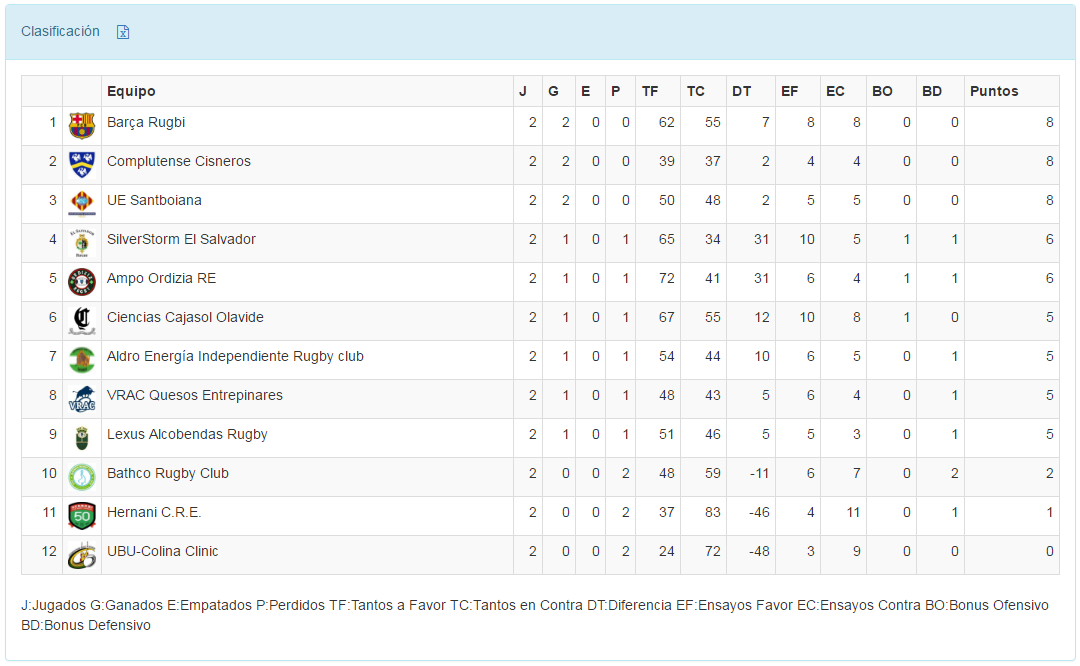Click the VRAC Quesos Entrepinares logo
The height and width of the screenshot is (666, 1080).
(x=81, y=398)
